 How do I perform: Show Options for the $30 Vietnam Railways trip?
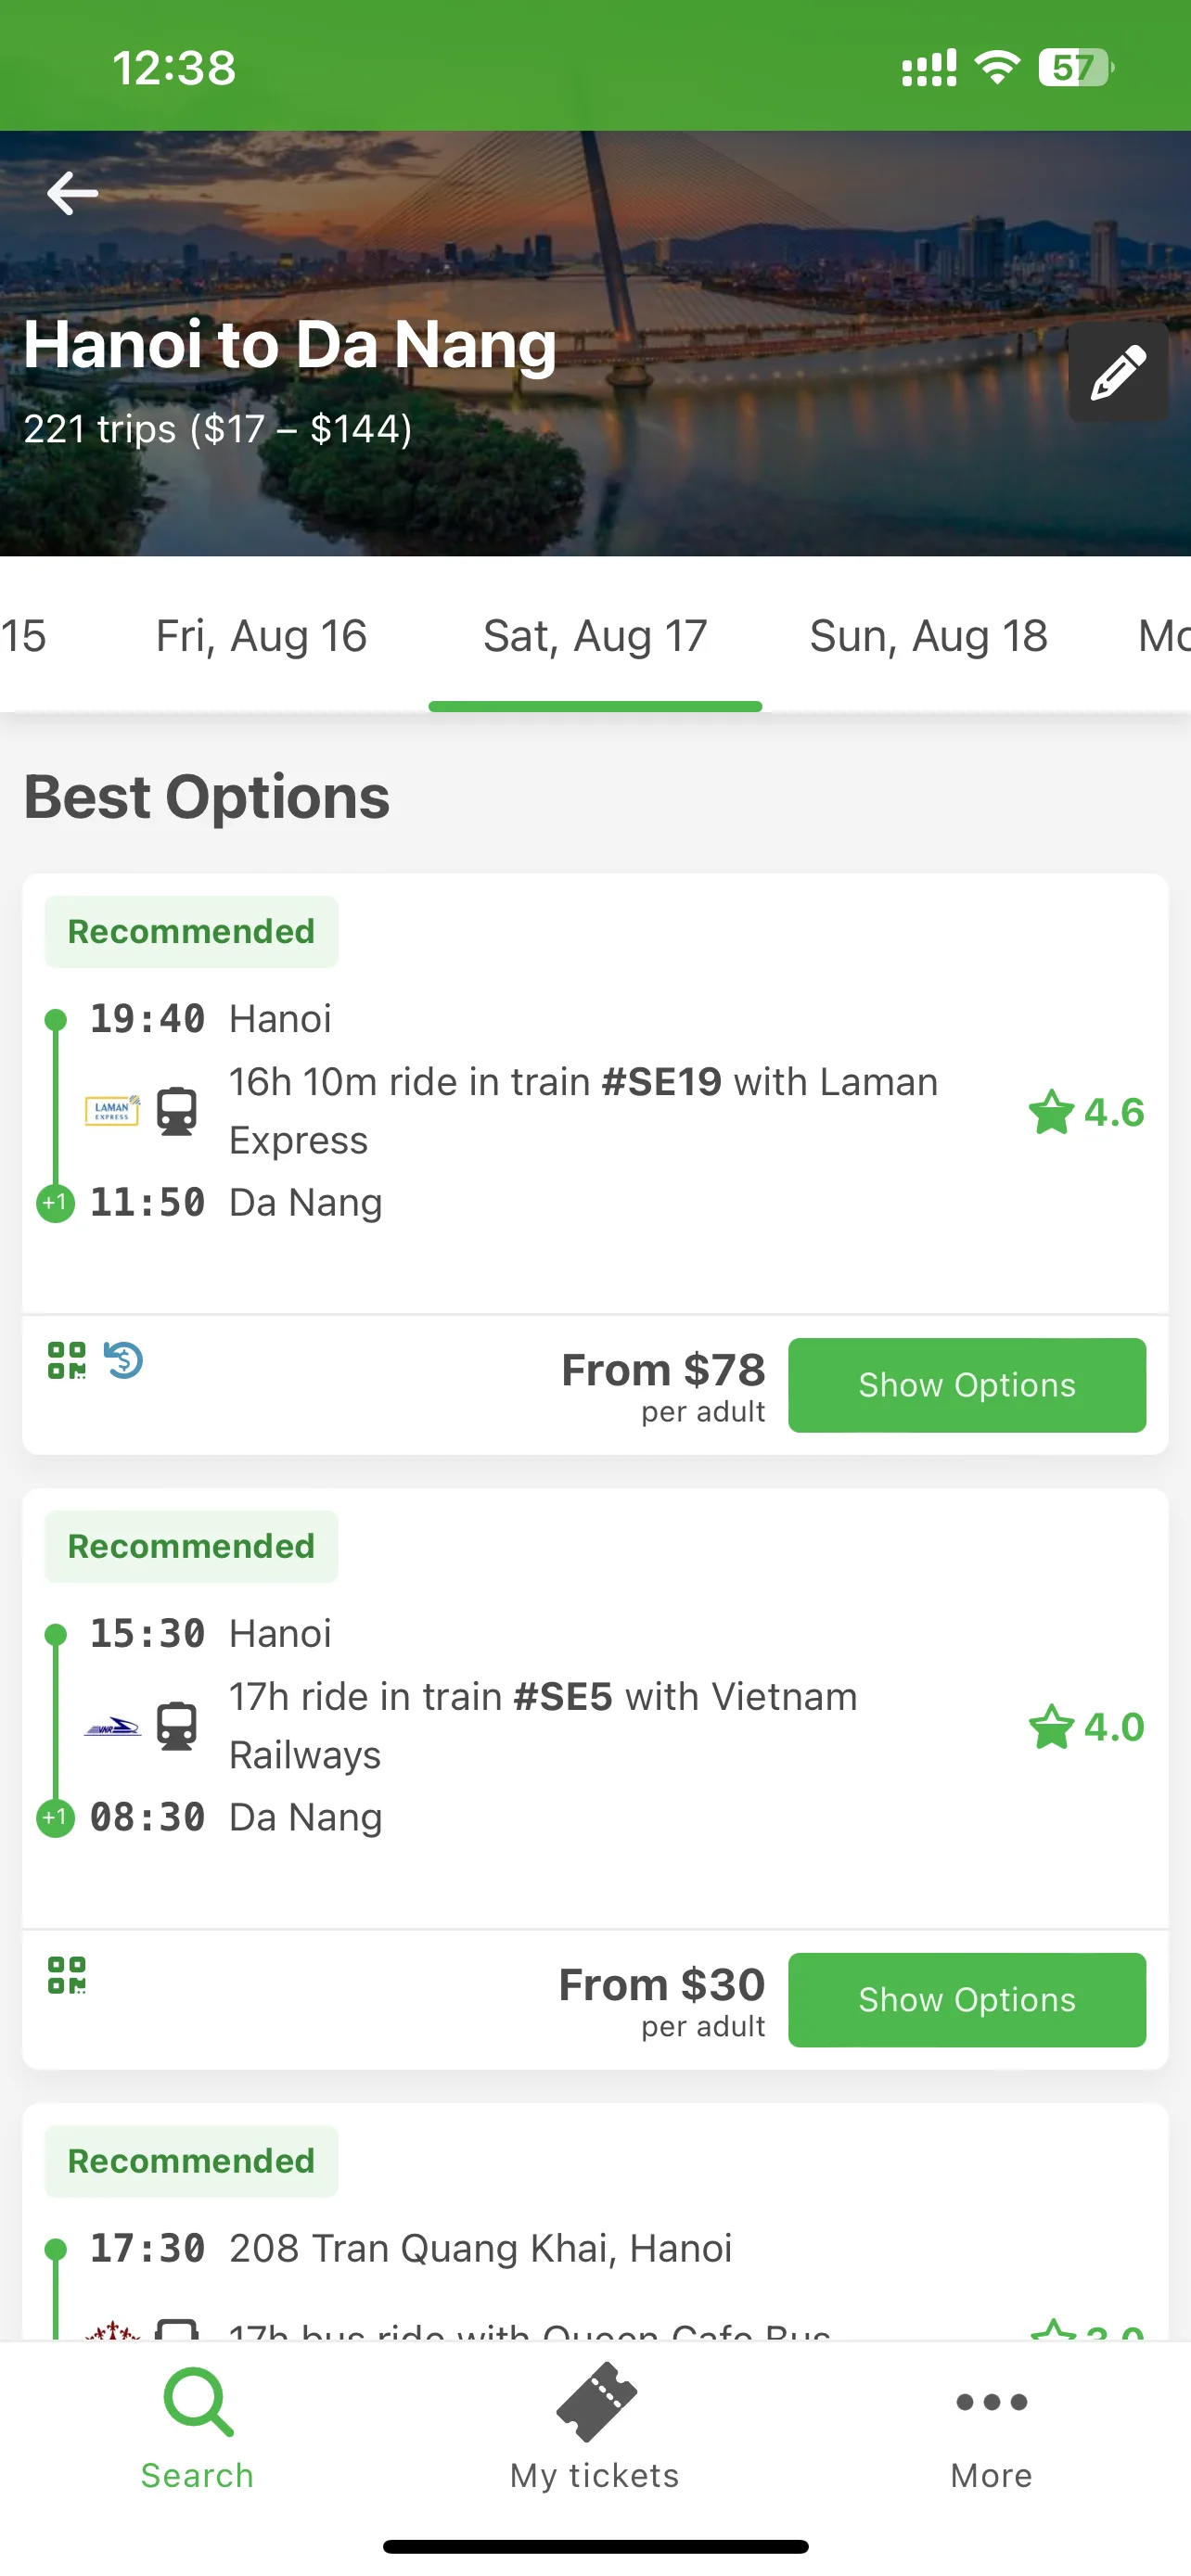(x=967, y=2000)
